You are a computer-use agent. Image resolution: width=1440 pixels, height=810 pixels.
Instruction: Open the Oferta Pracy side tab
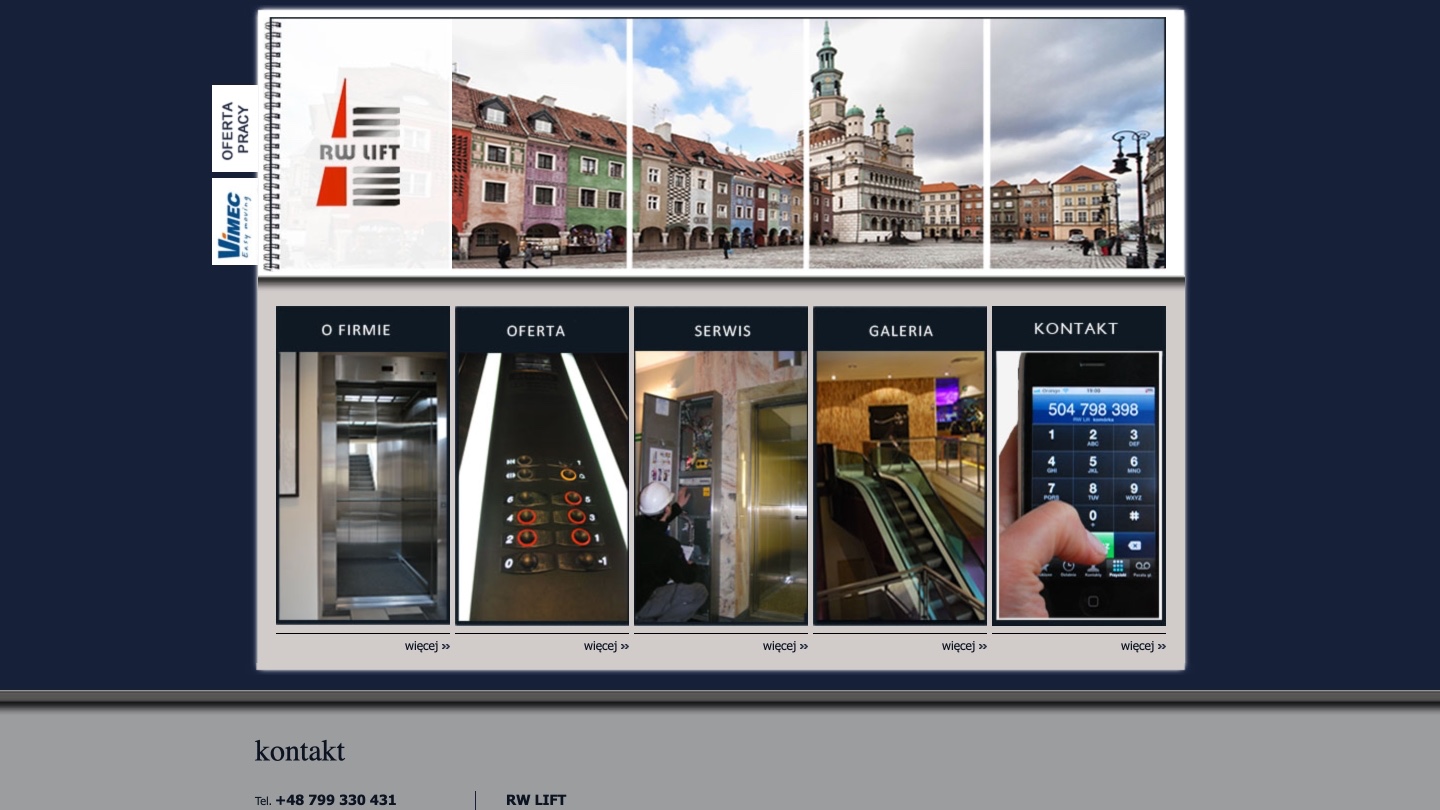point(235,129)
